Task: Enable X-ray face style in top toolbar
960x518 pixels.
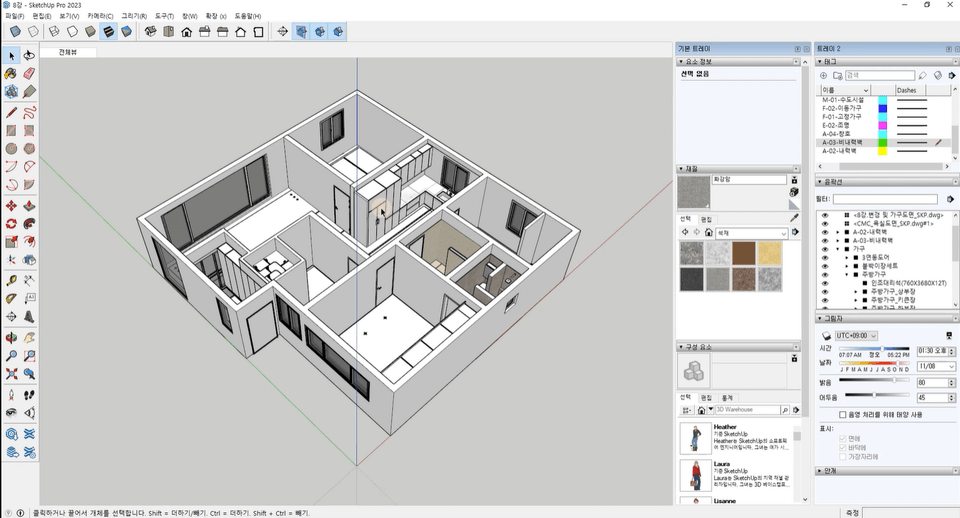Action: pos(15,32)
